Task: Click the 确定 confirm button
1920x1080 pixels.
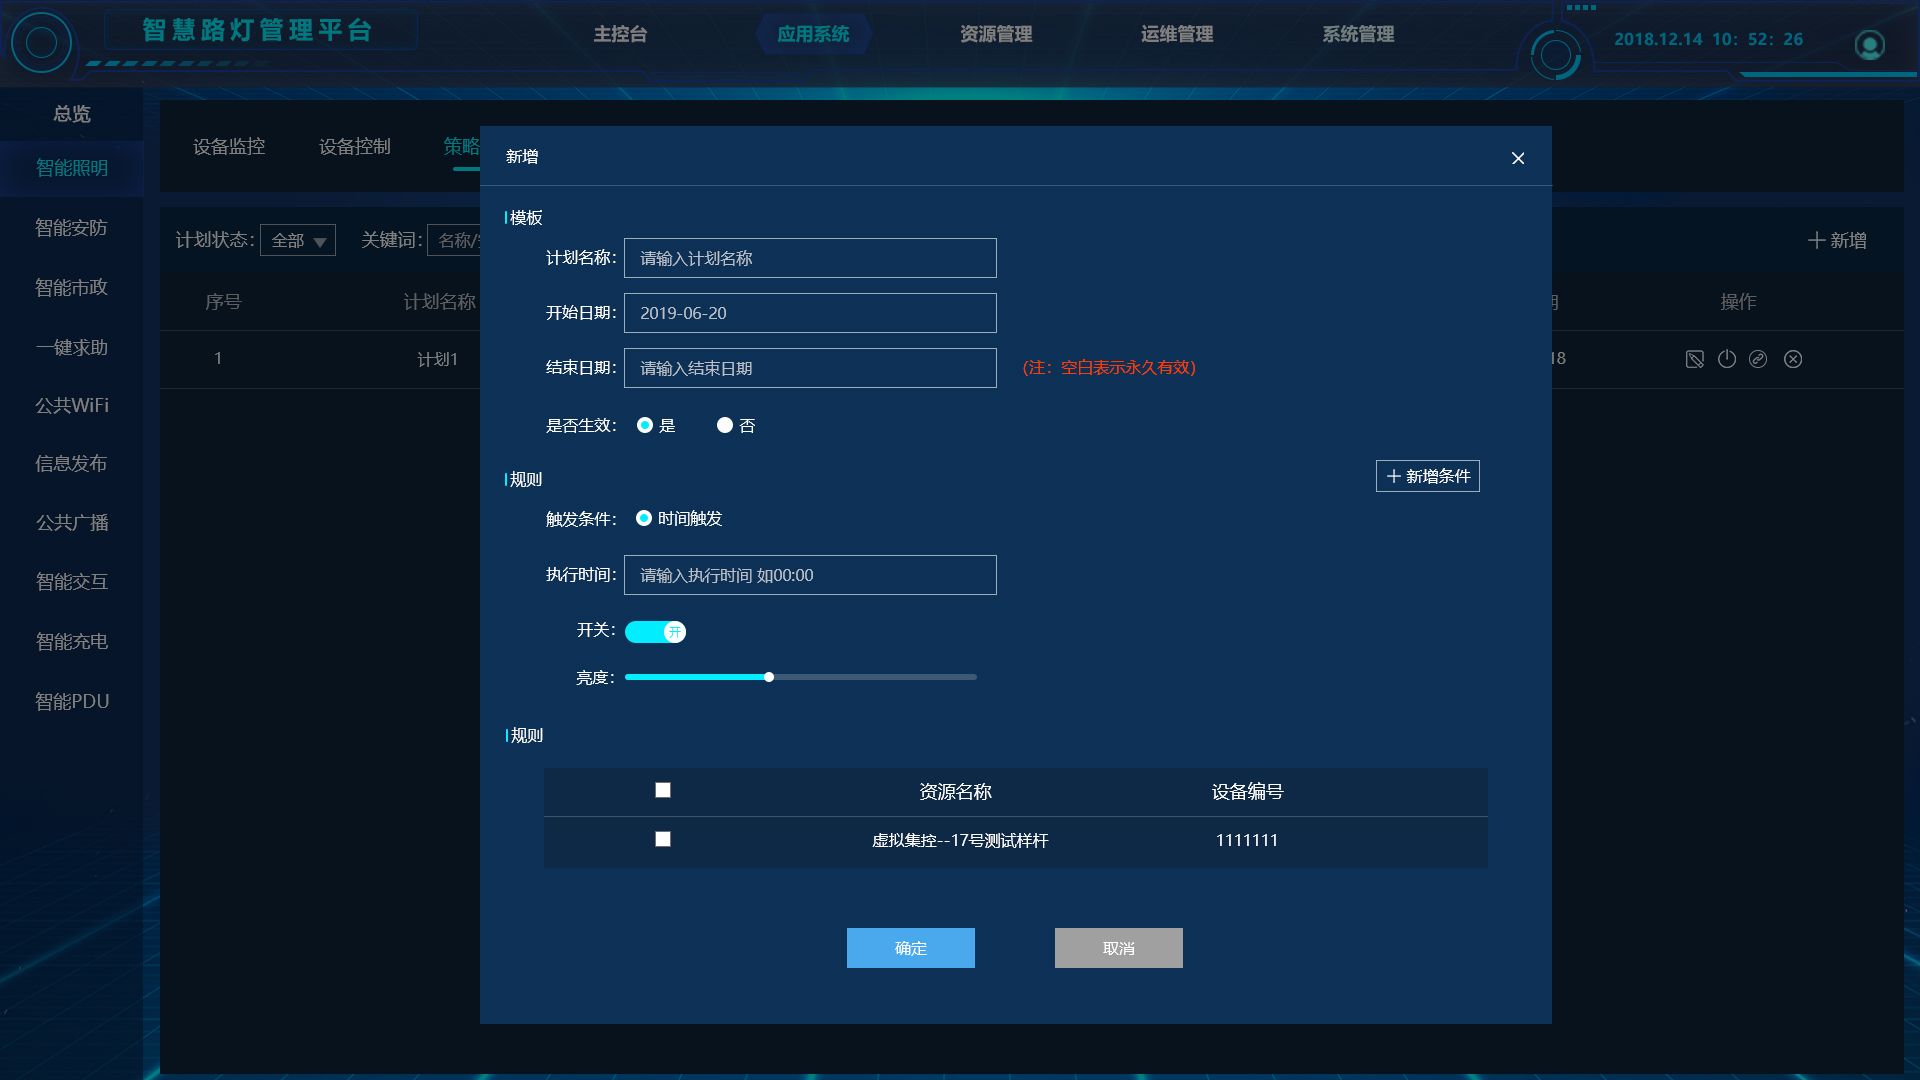Action: pyautogui.click(x=910, y=948)
